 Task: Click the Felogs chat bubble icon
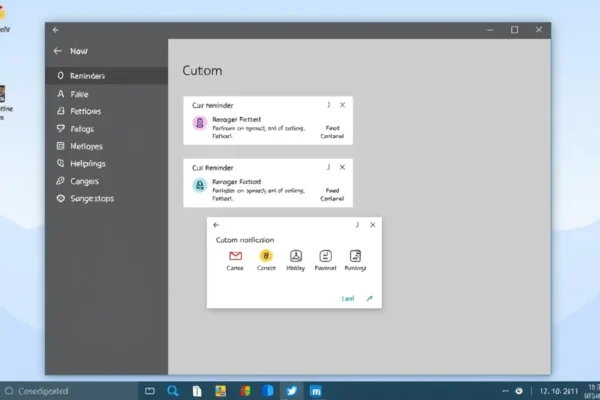point(60,129)
